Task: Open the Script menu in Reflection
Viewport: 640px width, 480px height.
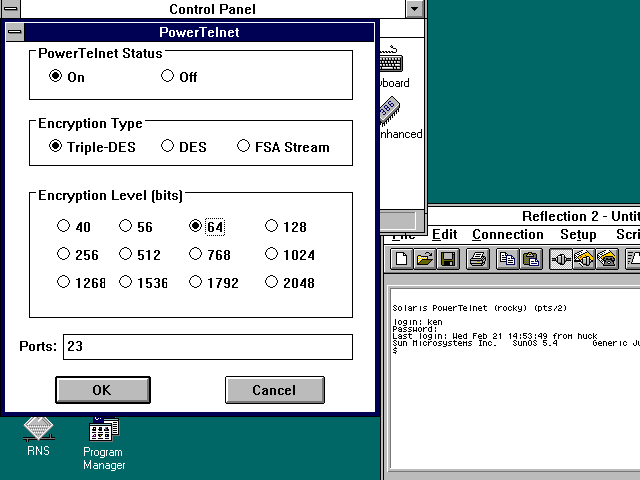Action: click(x=628, y=235)
